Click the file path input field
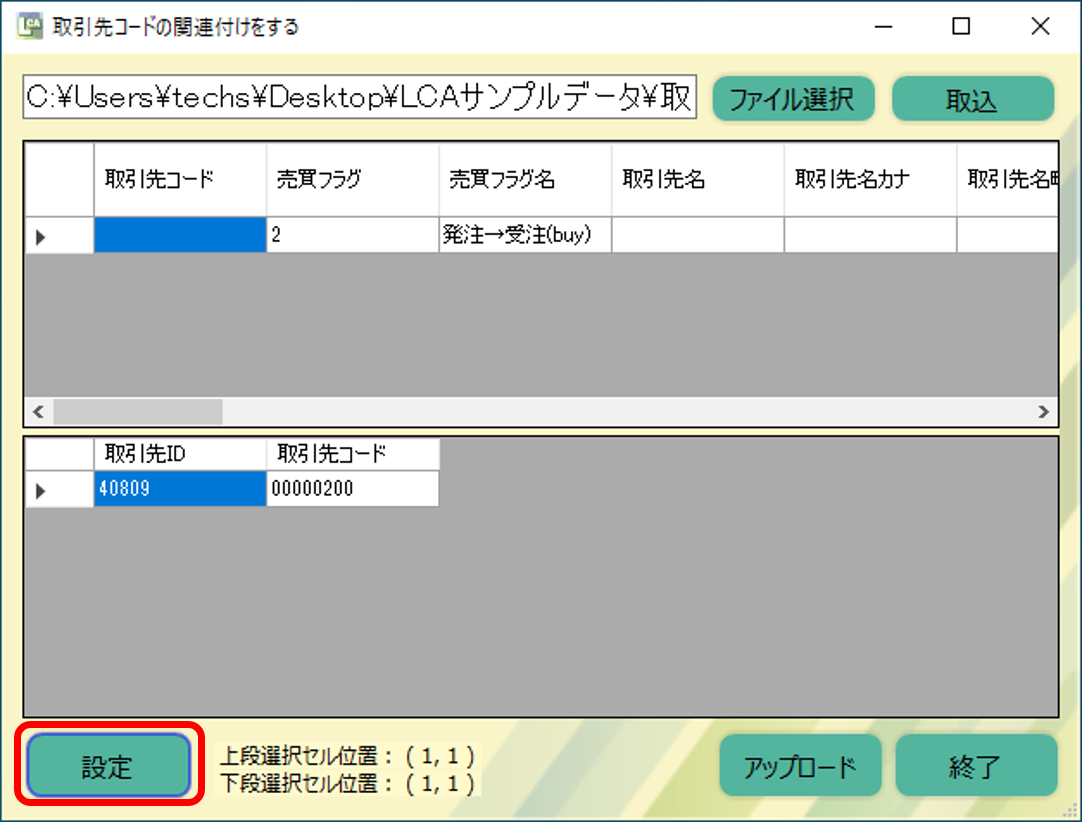Screen dimensions: 1082x822 [x=360, y=99]
